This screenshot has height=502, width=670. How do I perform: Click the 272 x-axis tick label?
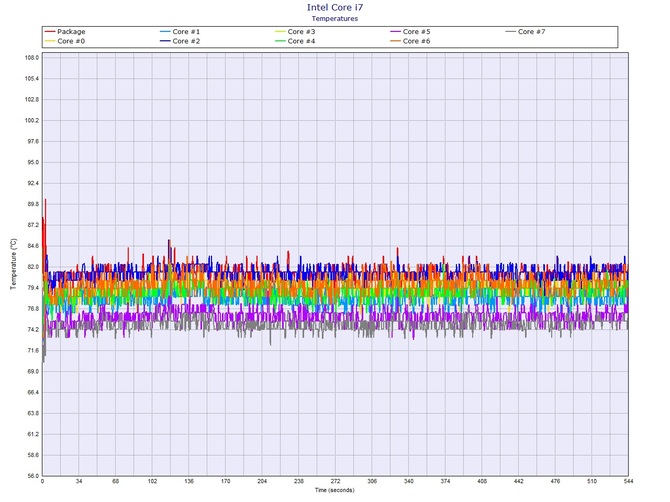335,481
